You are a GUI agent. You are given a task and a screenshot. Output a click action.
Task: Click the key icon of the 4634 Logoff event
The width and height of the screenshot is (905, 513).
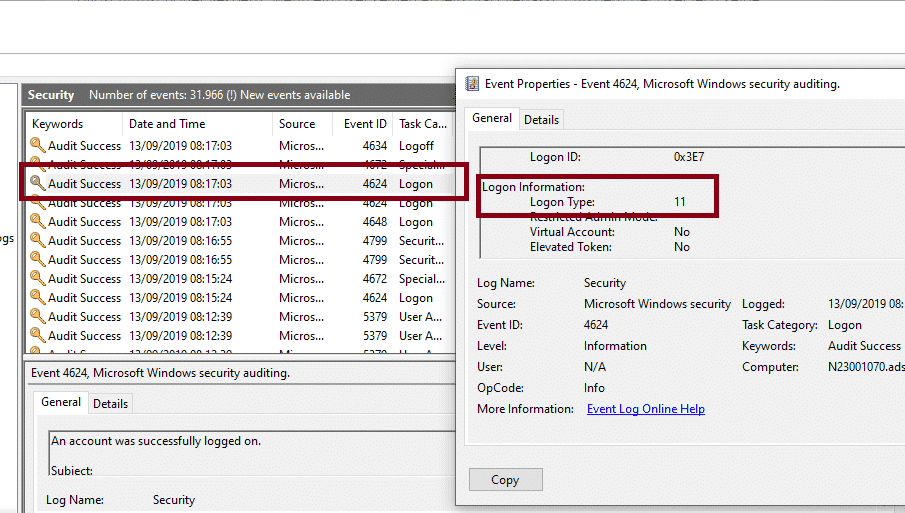tap(38, 146)
